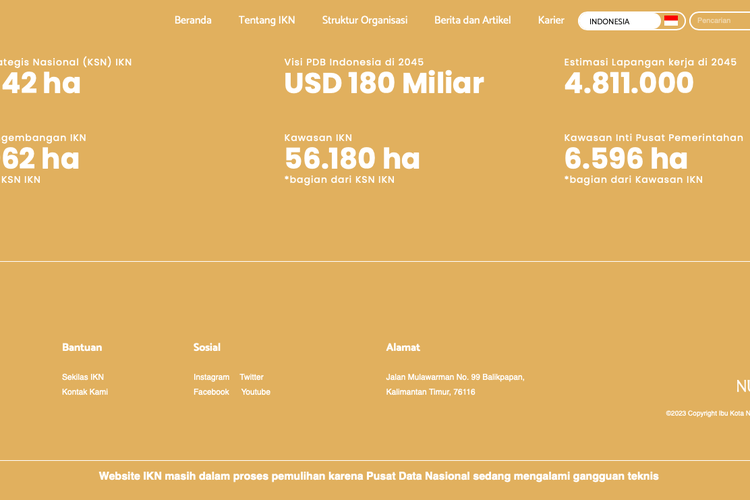Open Struktur Organisasi in navigation
This screenshot has width=750, height=500.
(x=364, y=20)
